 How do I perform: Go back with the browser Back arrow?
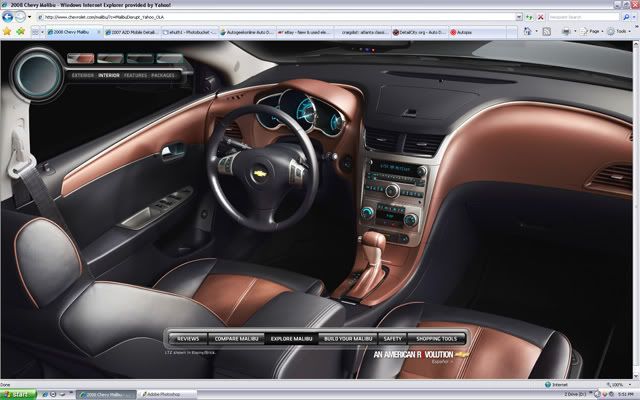[x=7, y=17]
